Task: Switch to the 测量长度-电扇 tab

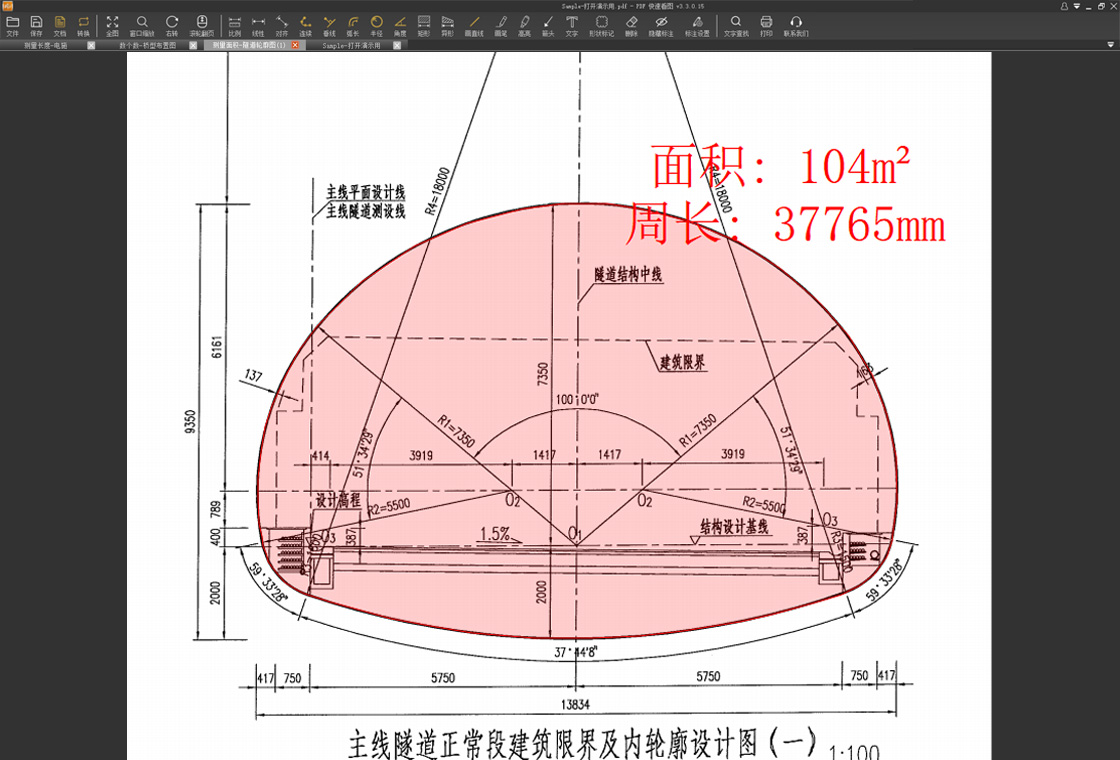Action: pyautogui.click(x=46, y=45)
